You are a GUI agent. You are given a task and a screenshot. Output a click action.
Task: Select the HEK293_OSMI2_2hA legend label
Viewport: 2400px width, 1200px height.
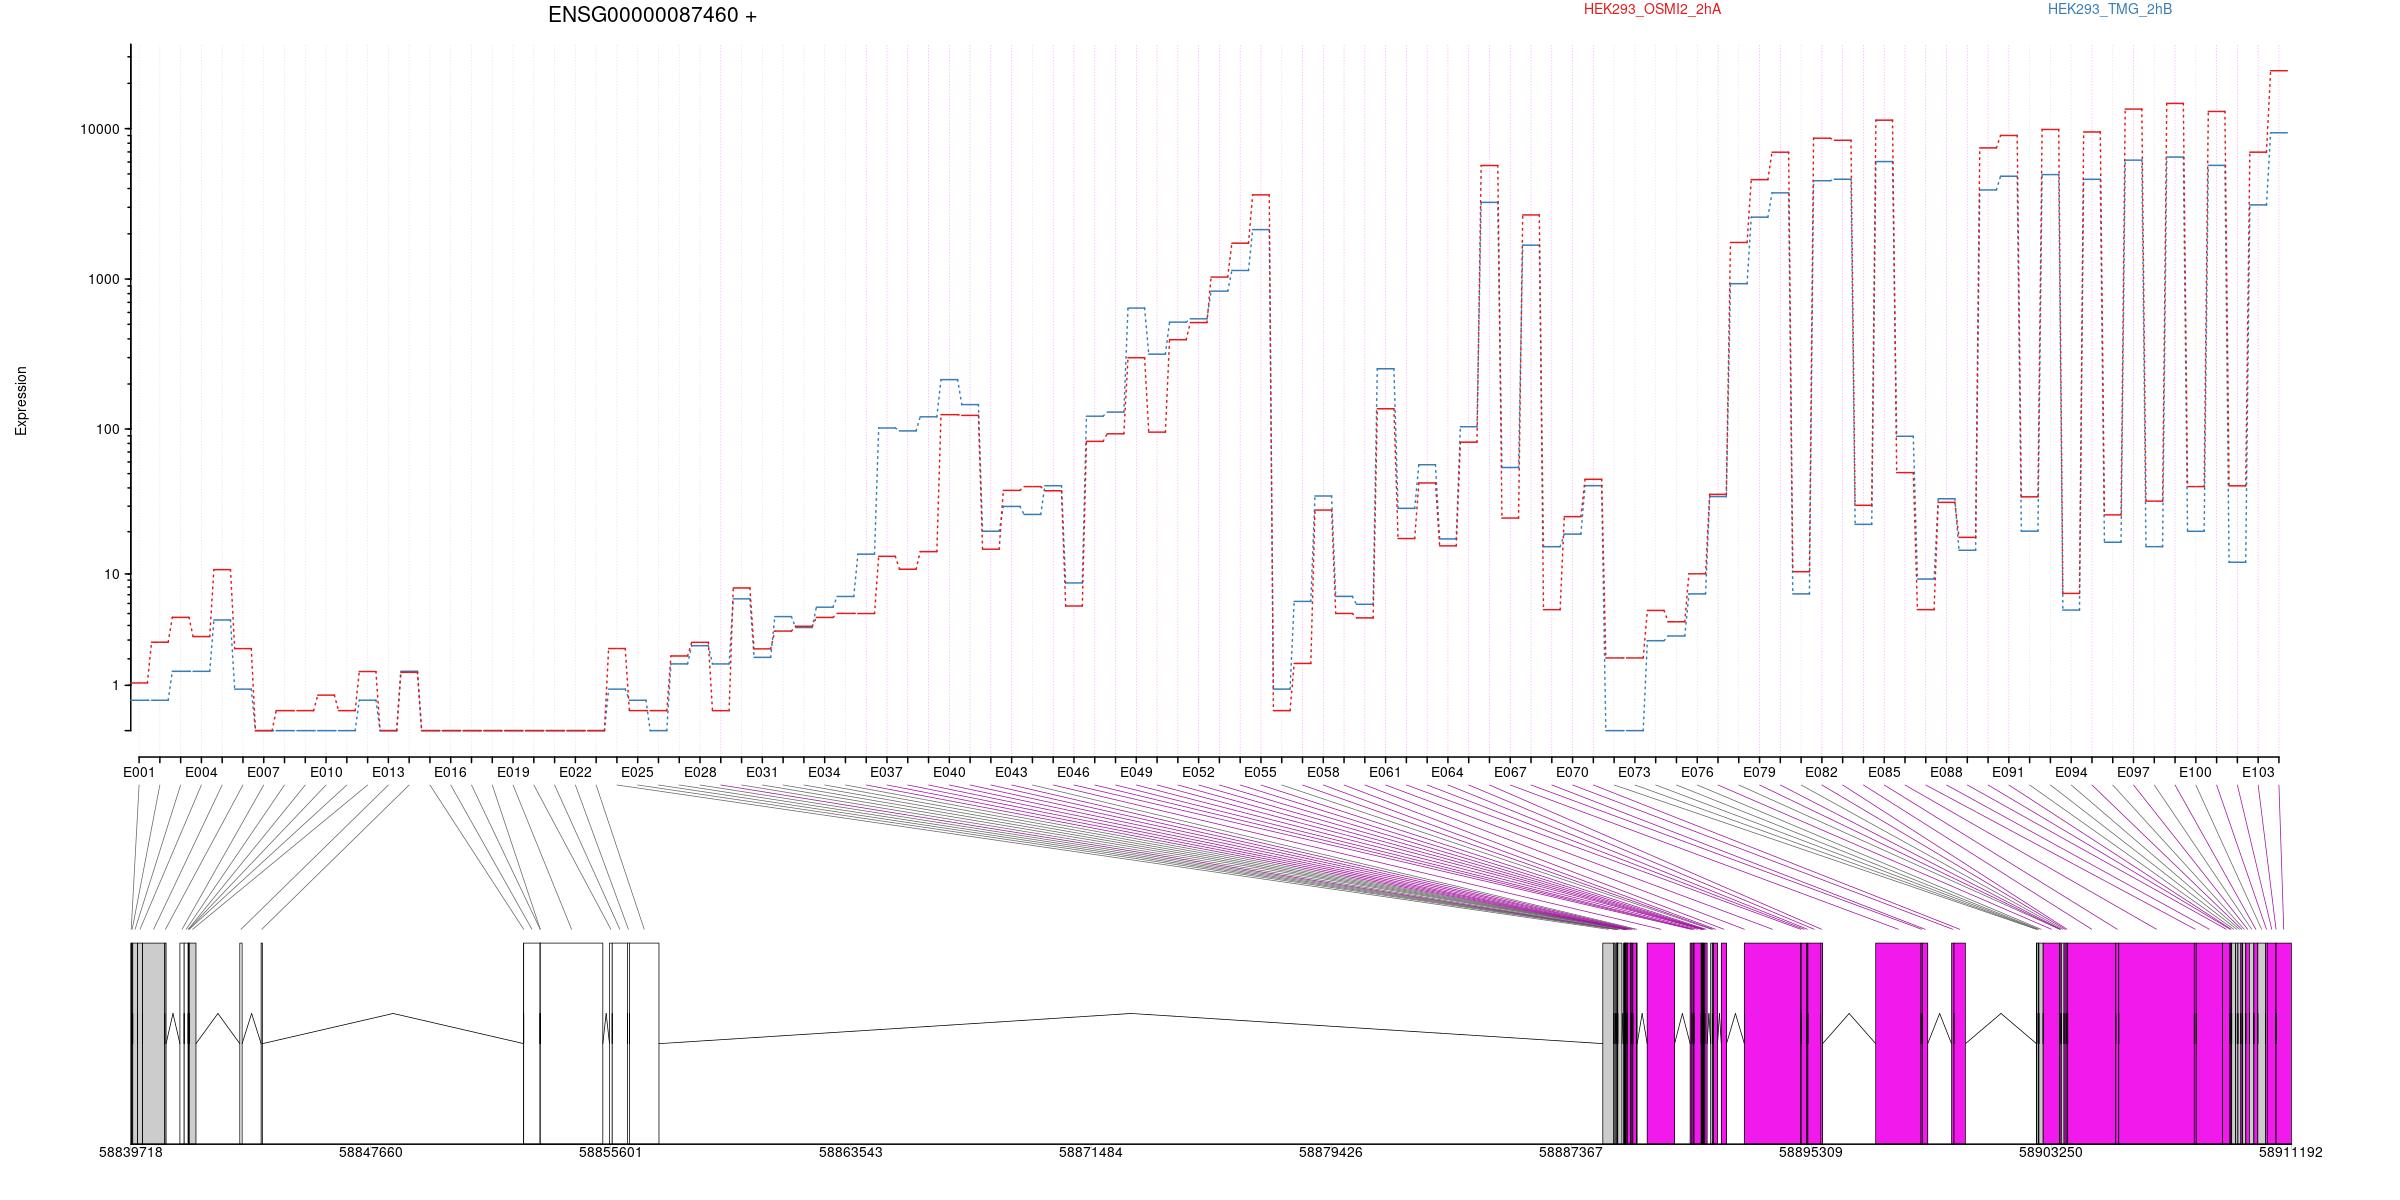click(1653, 10)
